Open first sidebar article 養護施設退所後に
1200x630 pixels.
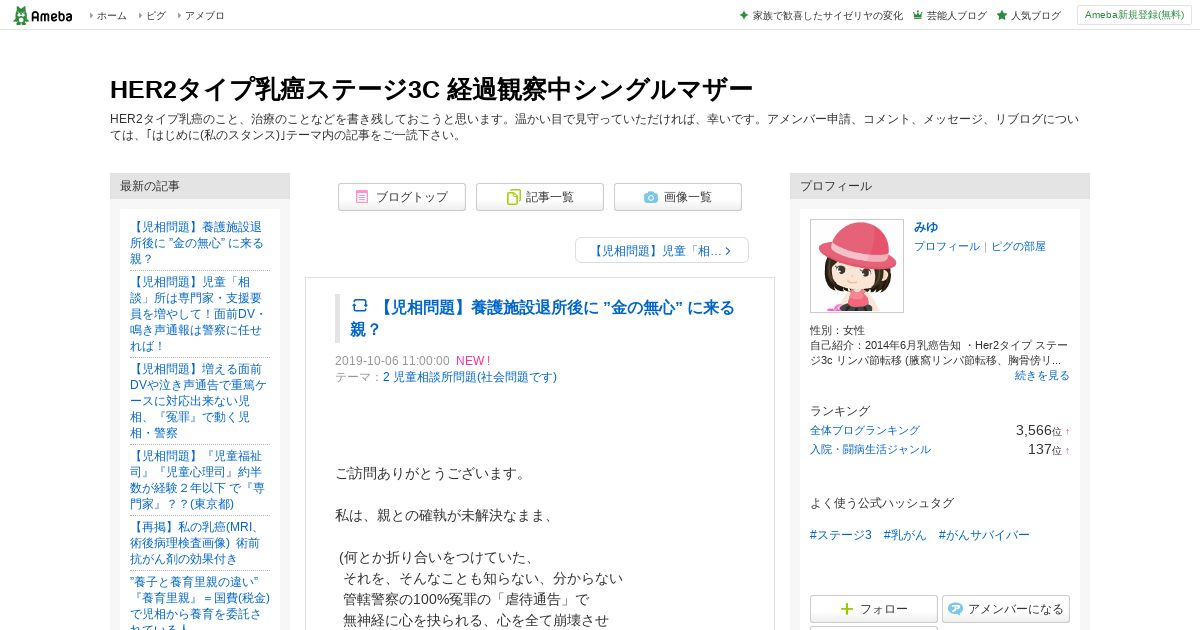[198, 243]
